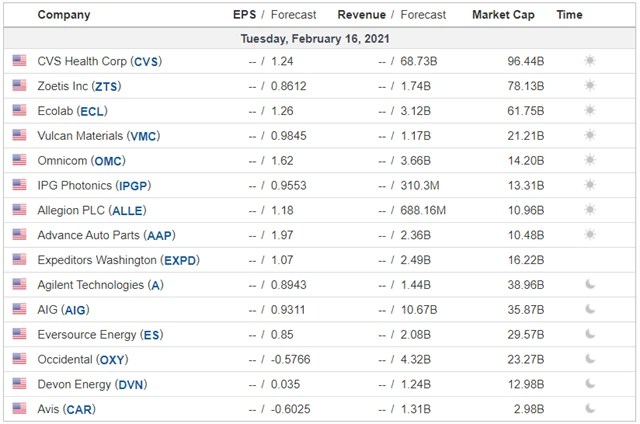Click the US flag icon beside Expeditors Washington
Screen dimensions: 640x424
point(19,259)
